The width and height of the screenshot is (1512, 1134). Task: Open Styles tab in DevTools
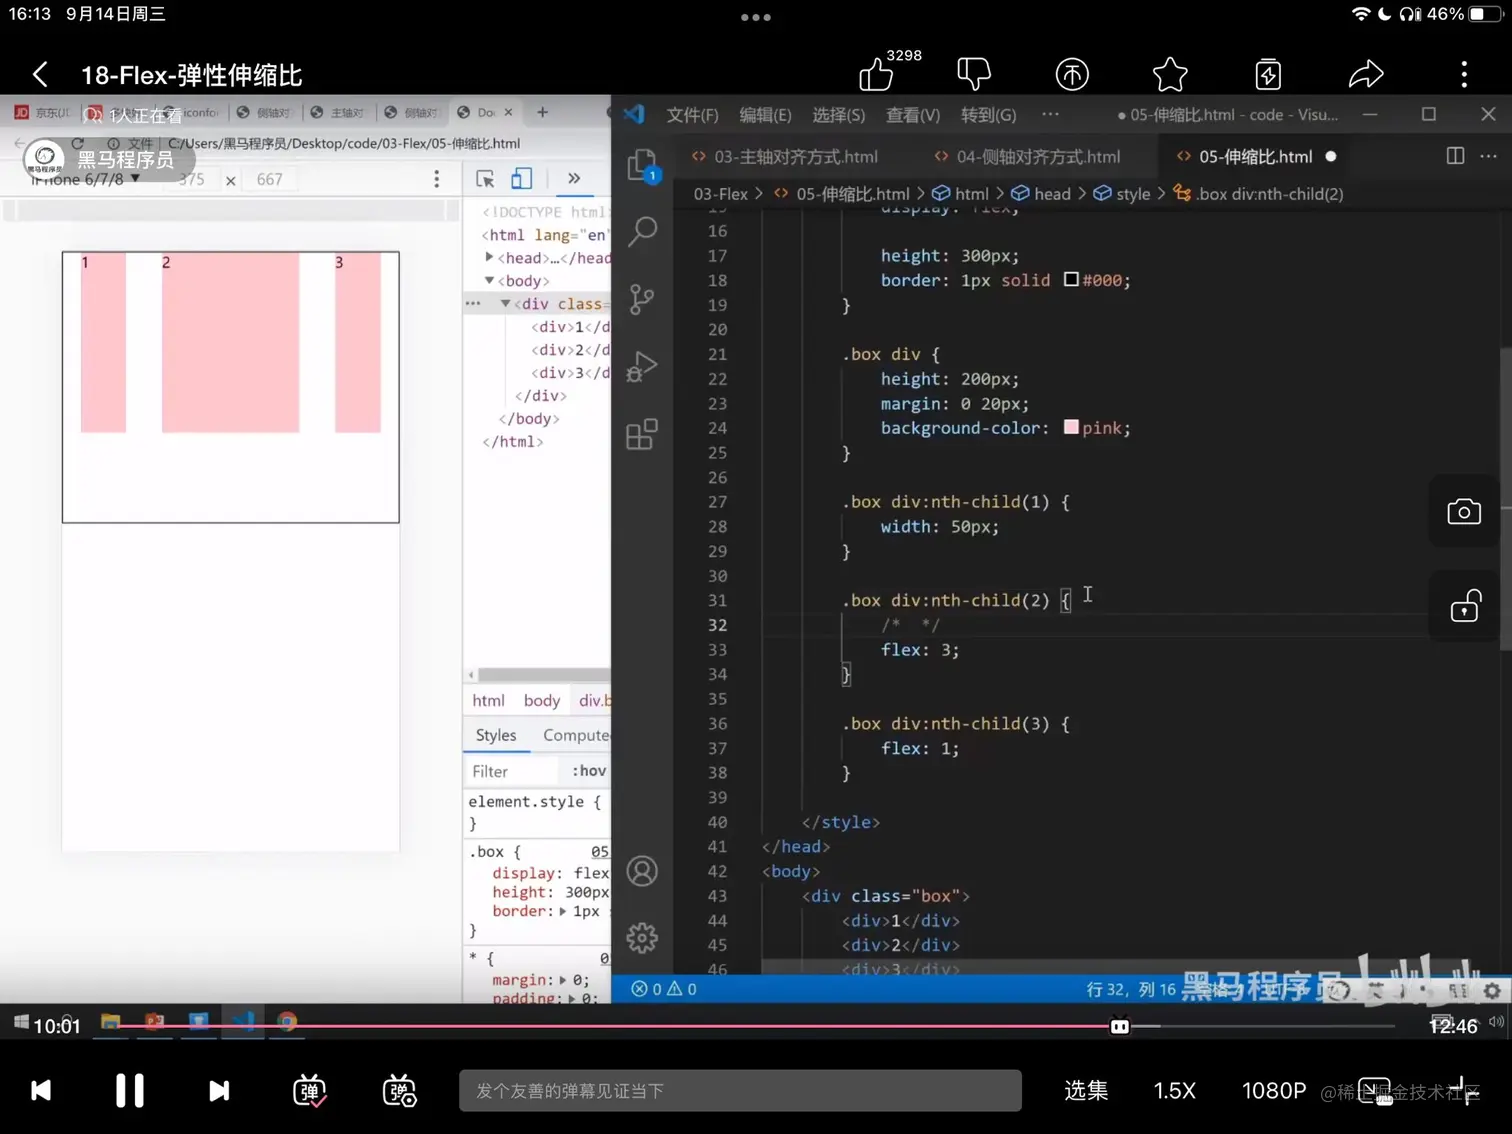click(x=496, y=735)
